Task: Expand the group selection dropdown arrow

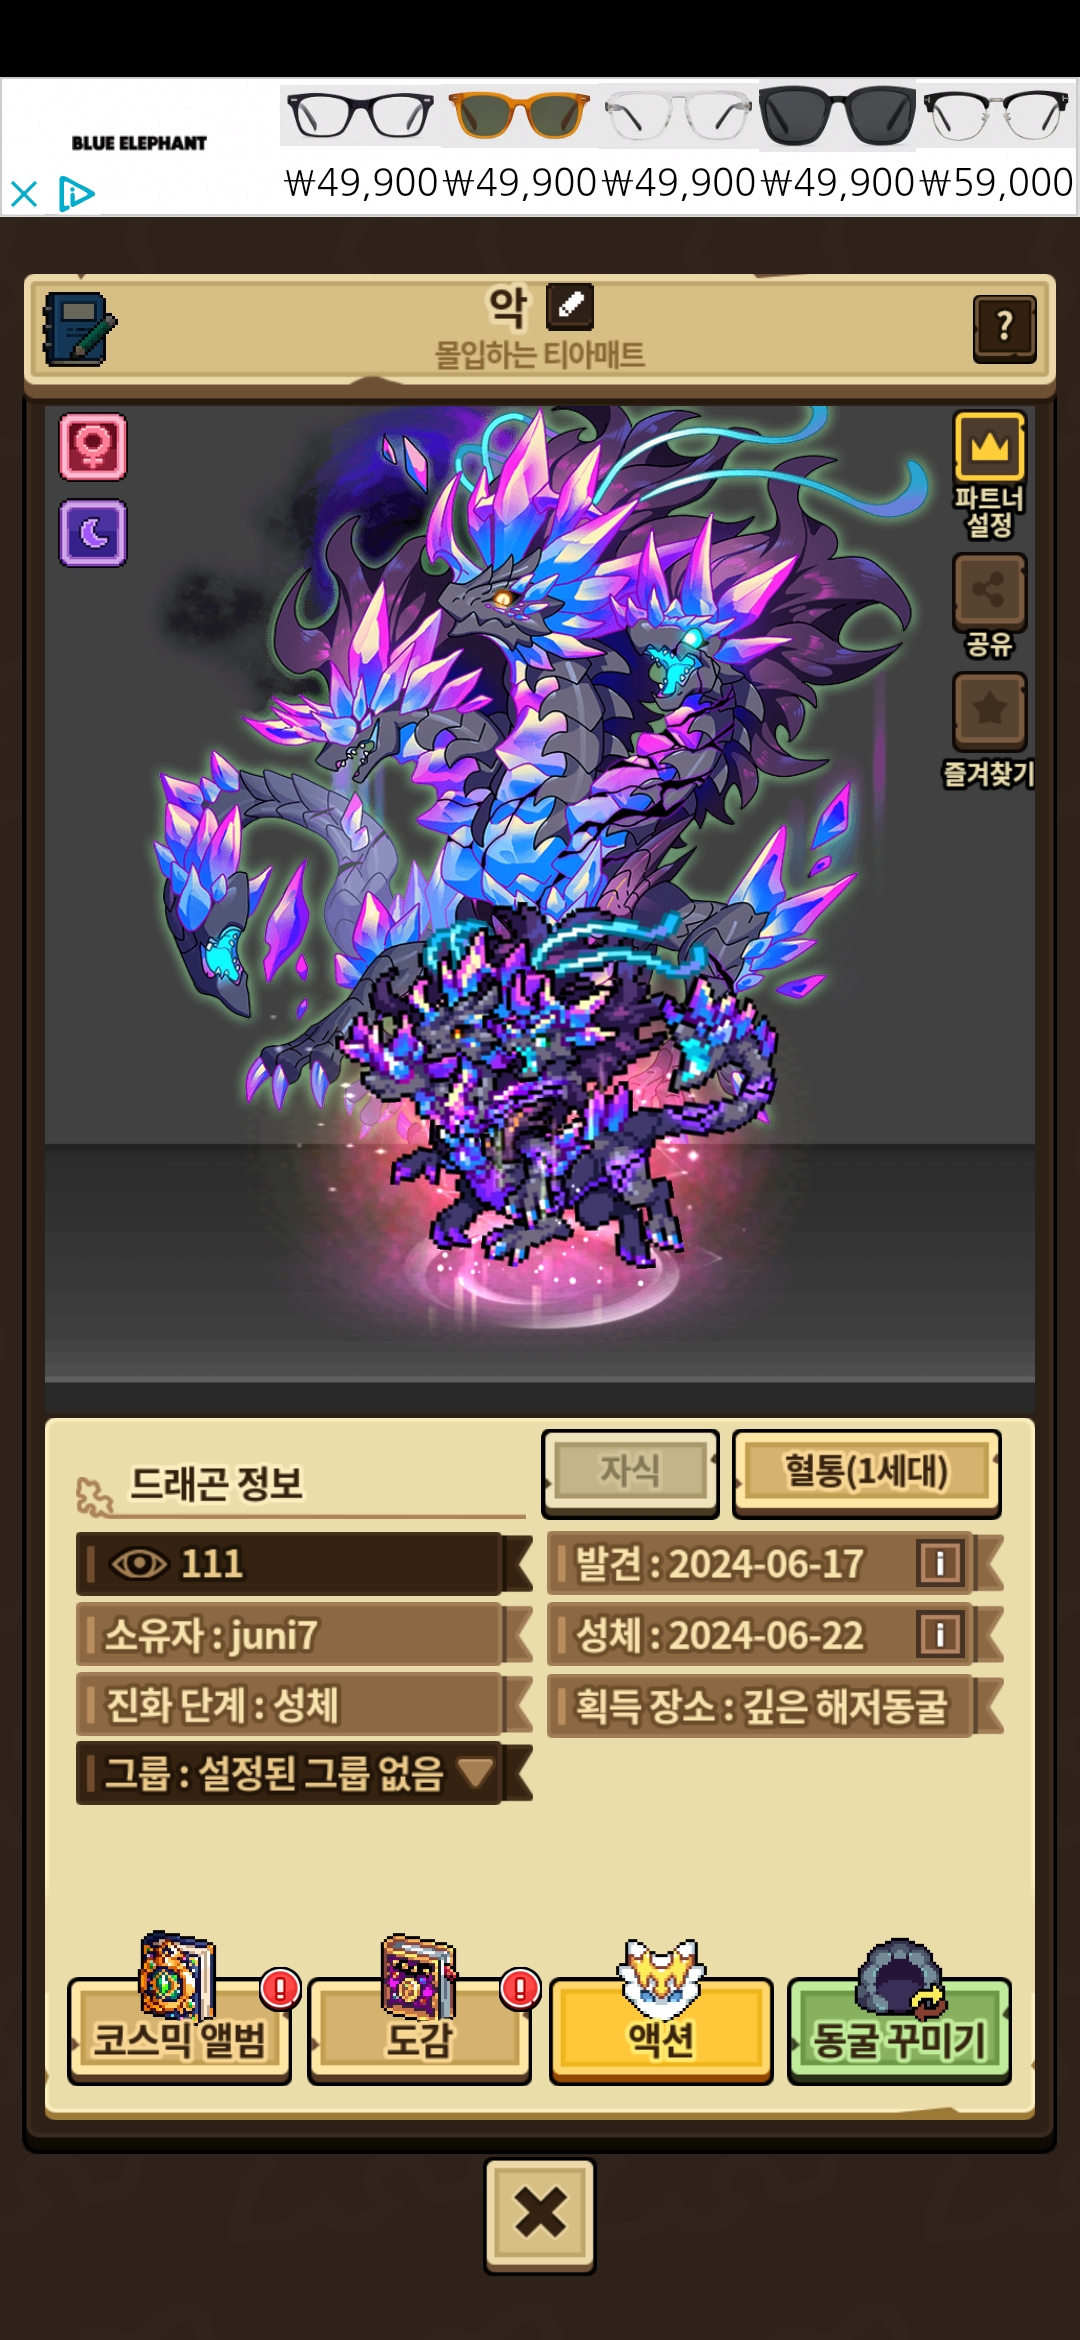Action: point(475,1773)
